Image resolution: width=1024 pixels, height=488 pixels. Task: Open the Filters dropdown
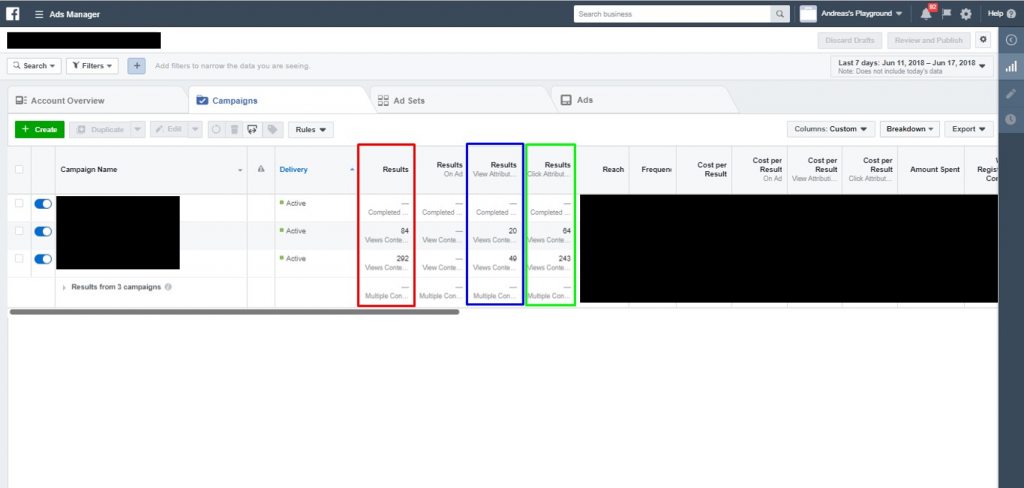92,66
